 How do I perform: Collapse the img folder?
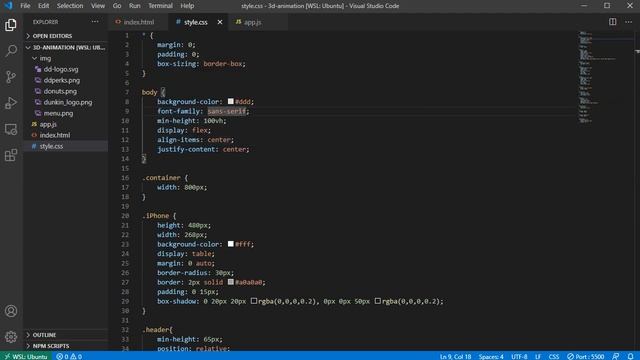[x=45, y=58]
